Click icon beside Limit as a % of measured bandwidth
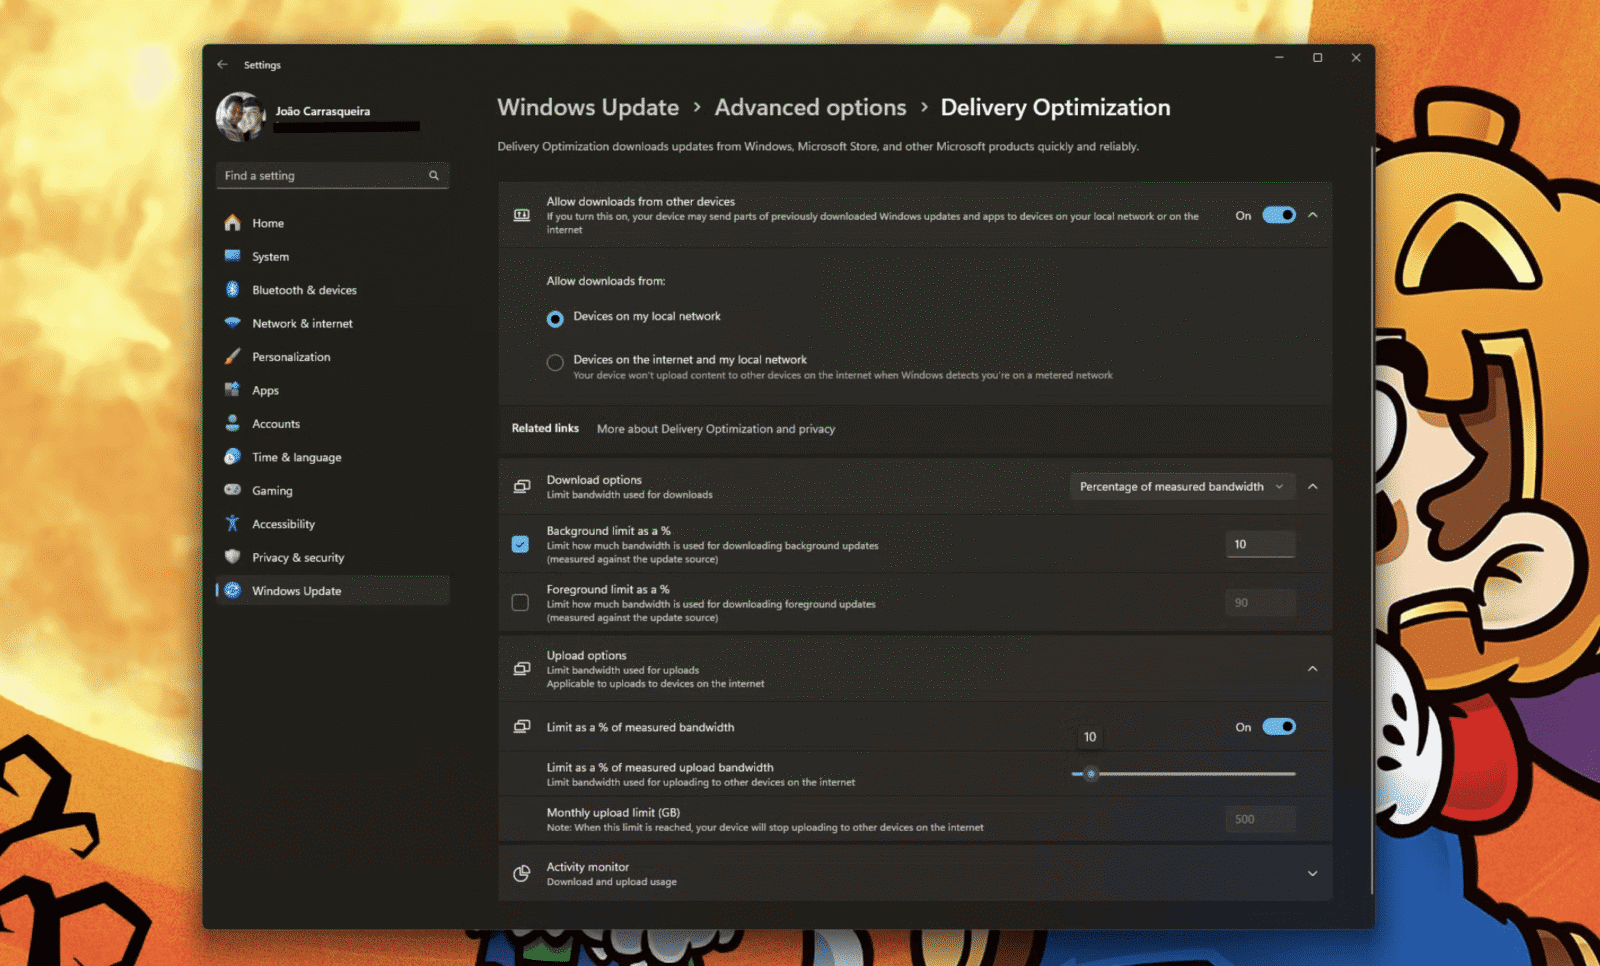 click(x=522, y=727)
